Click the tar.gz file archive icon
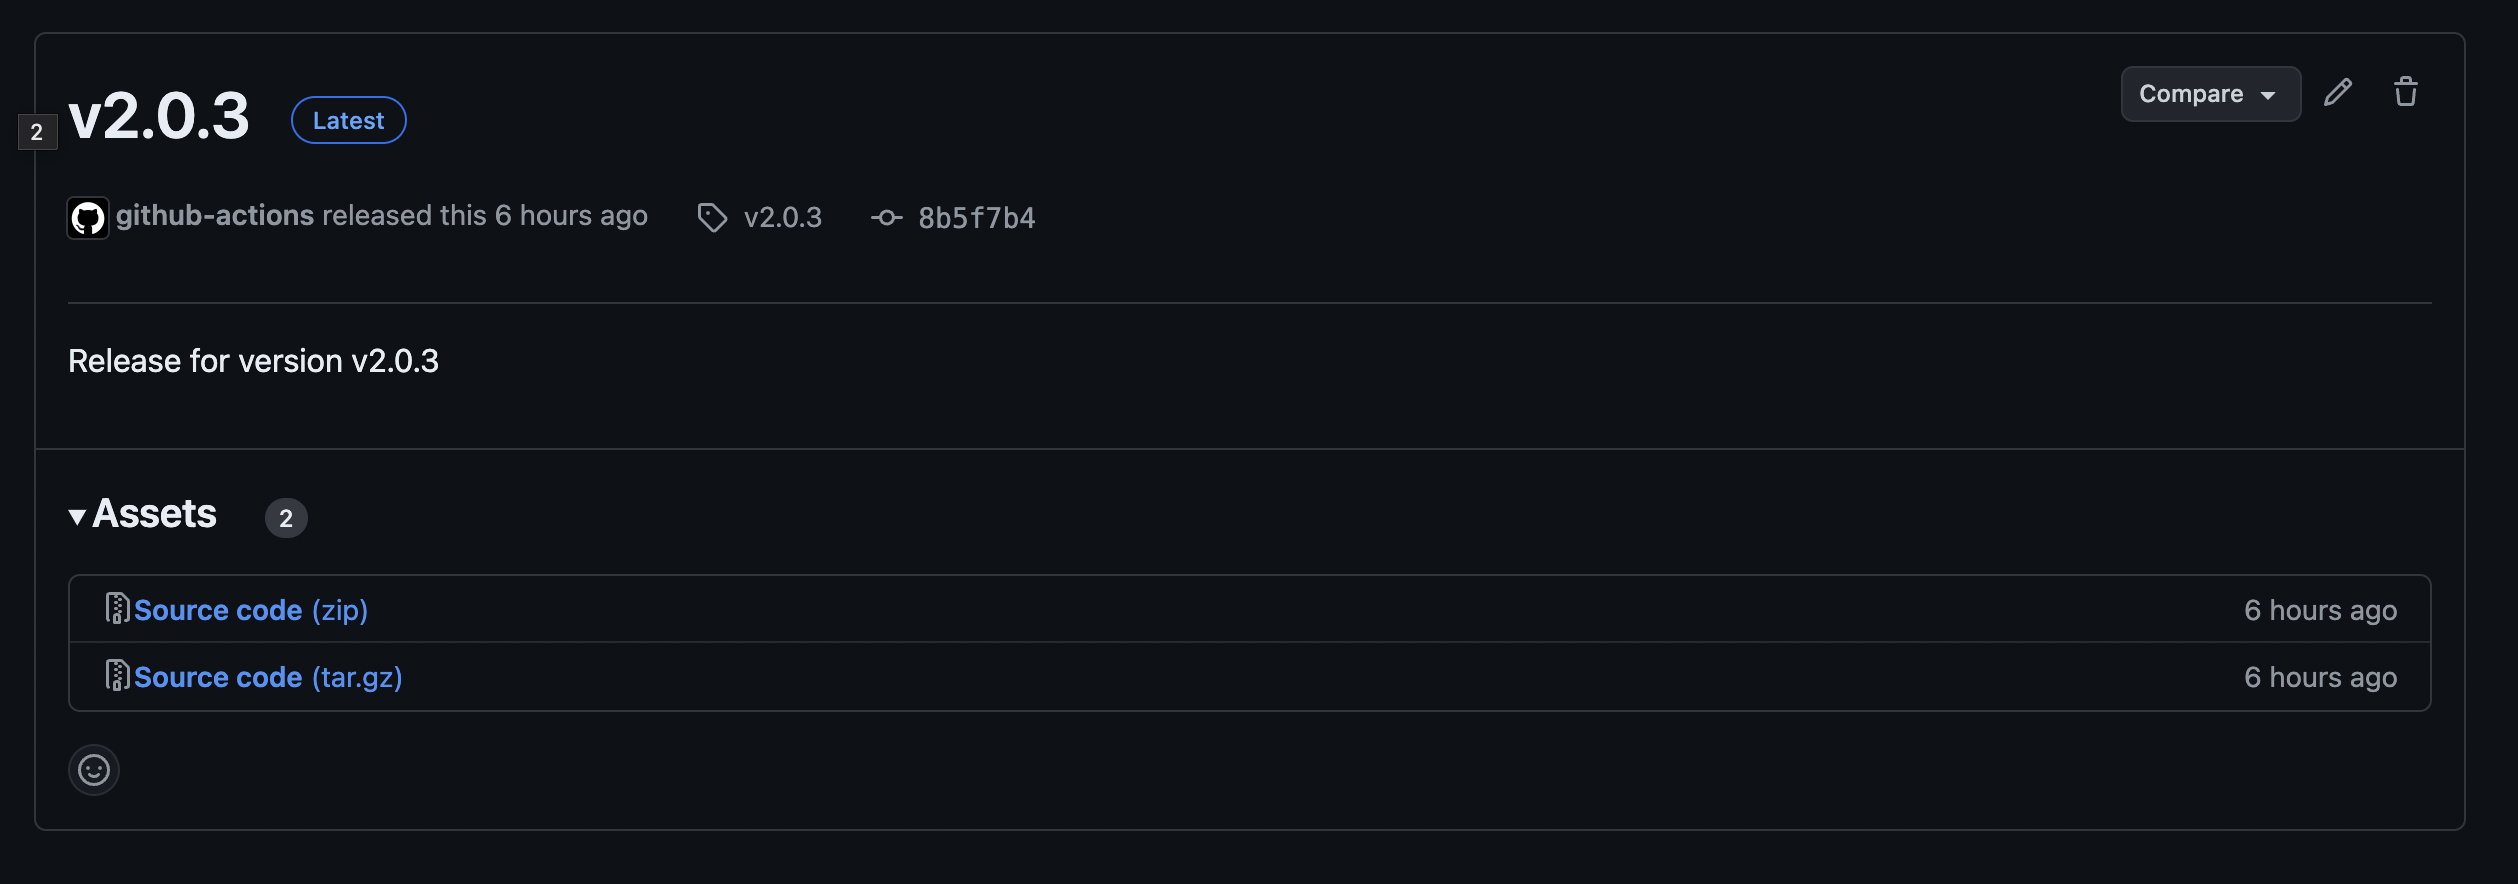 [118, 675]
